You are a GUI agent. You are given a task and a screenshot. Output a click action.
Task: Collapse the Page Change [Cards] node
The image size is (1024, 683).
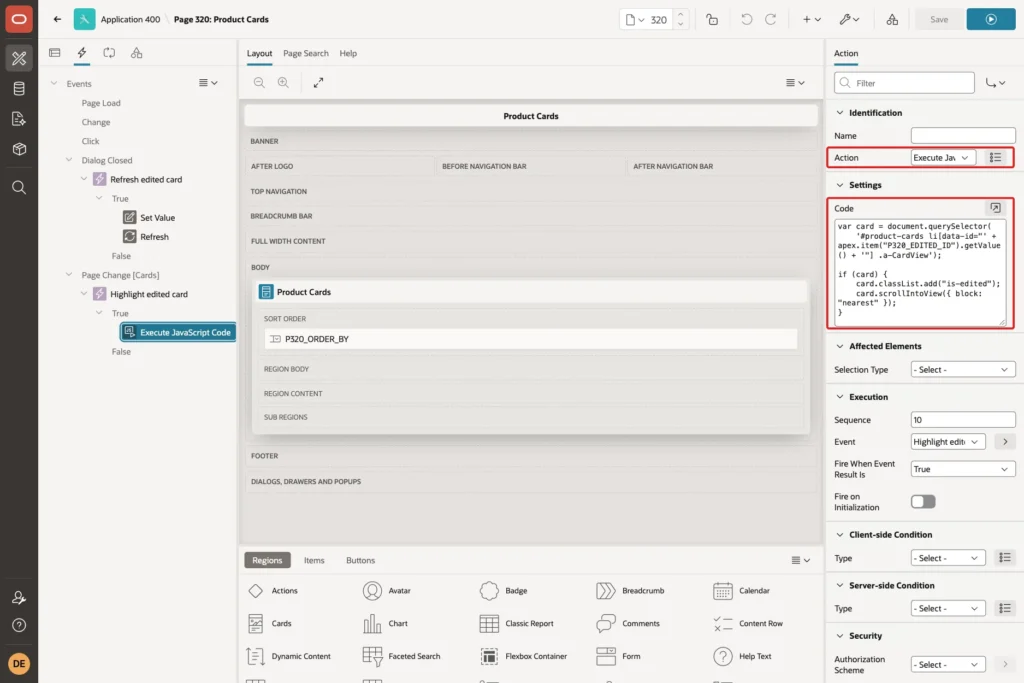(69, 275)
